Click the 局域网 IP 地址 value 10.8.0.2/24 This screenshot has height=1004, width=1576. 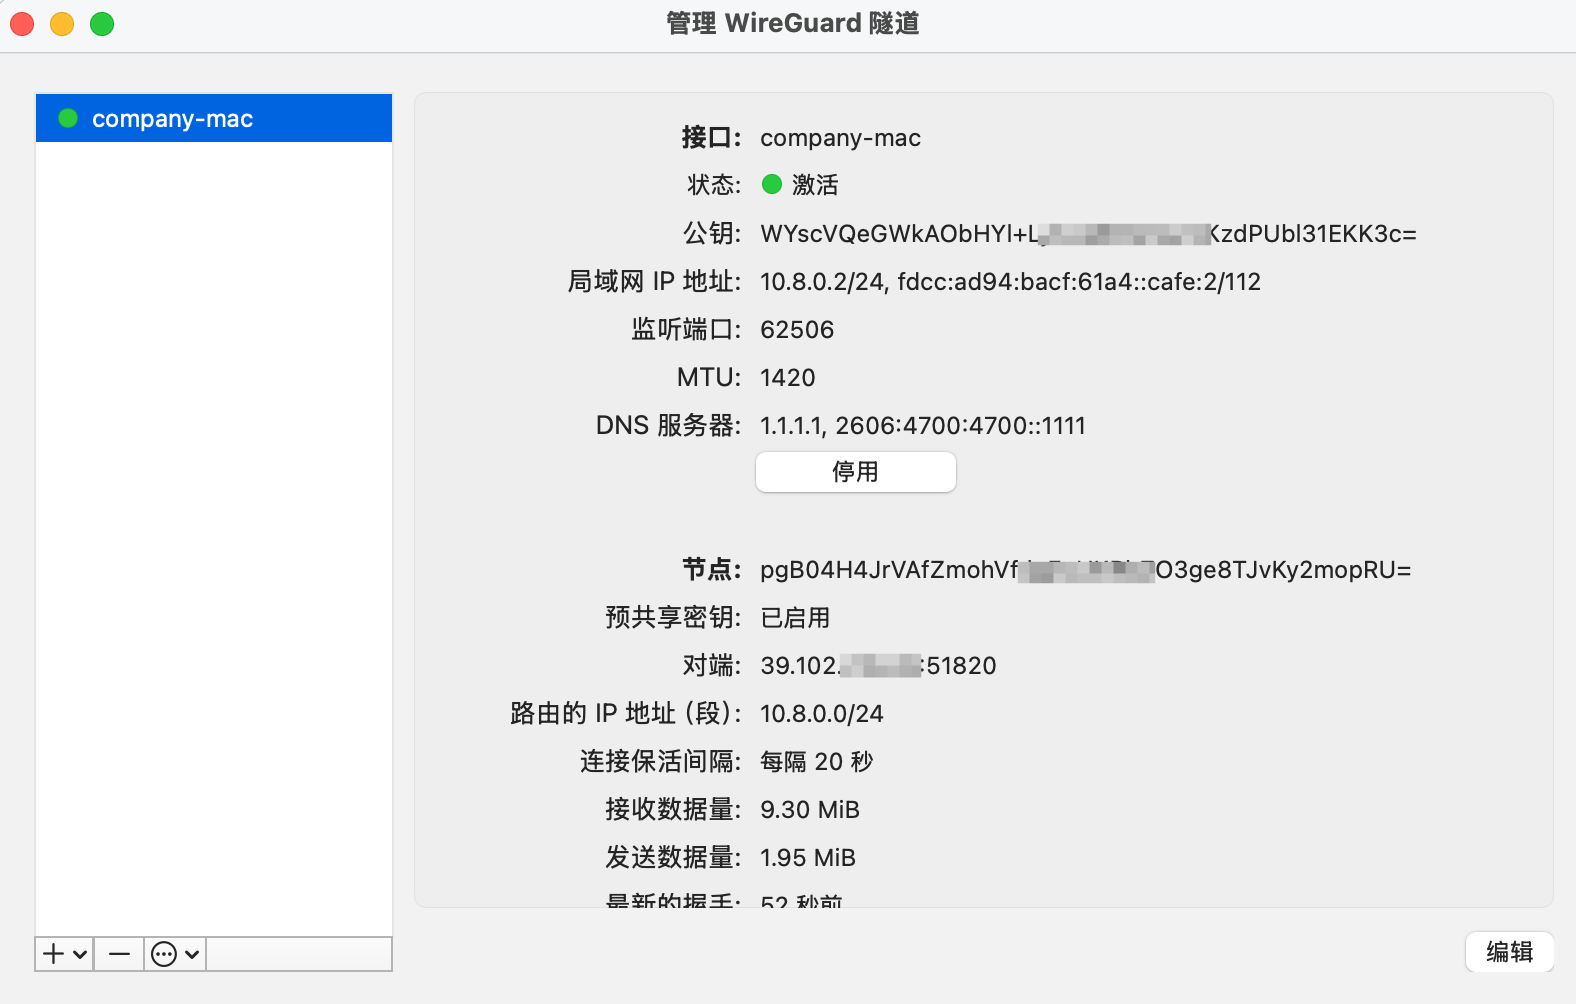[x=822, y=282]
